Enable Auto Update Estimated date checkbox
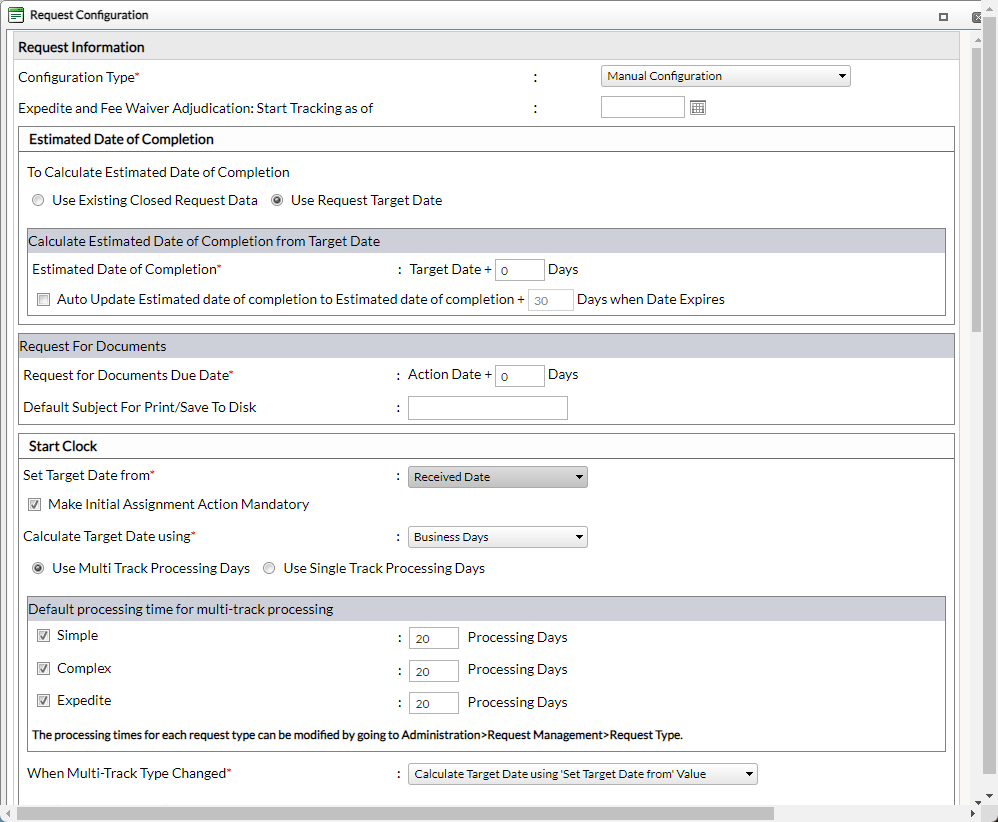Viewport: 998px width, 822px height. pyautogui.click(x=43, y=299)
